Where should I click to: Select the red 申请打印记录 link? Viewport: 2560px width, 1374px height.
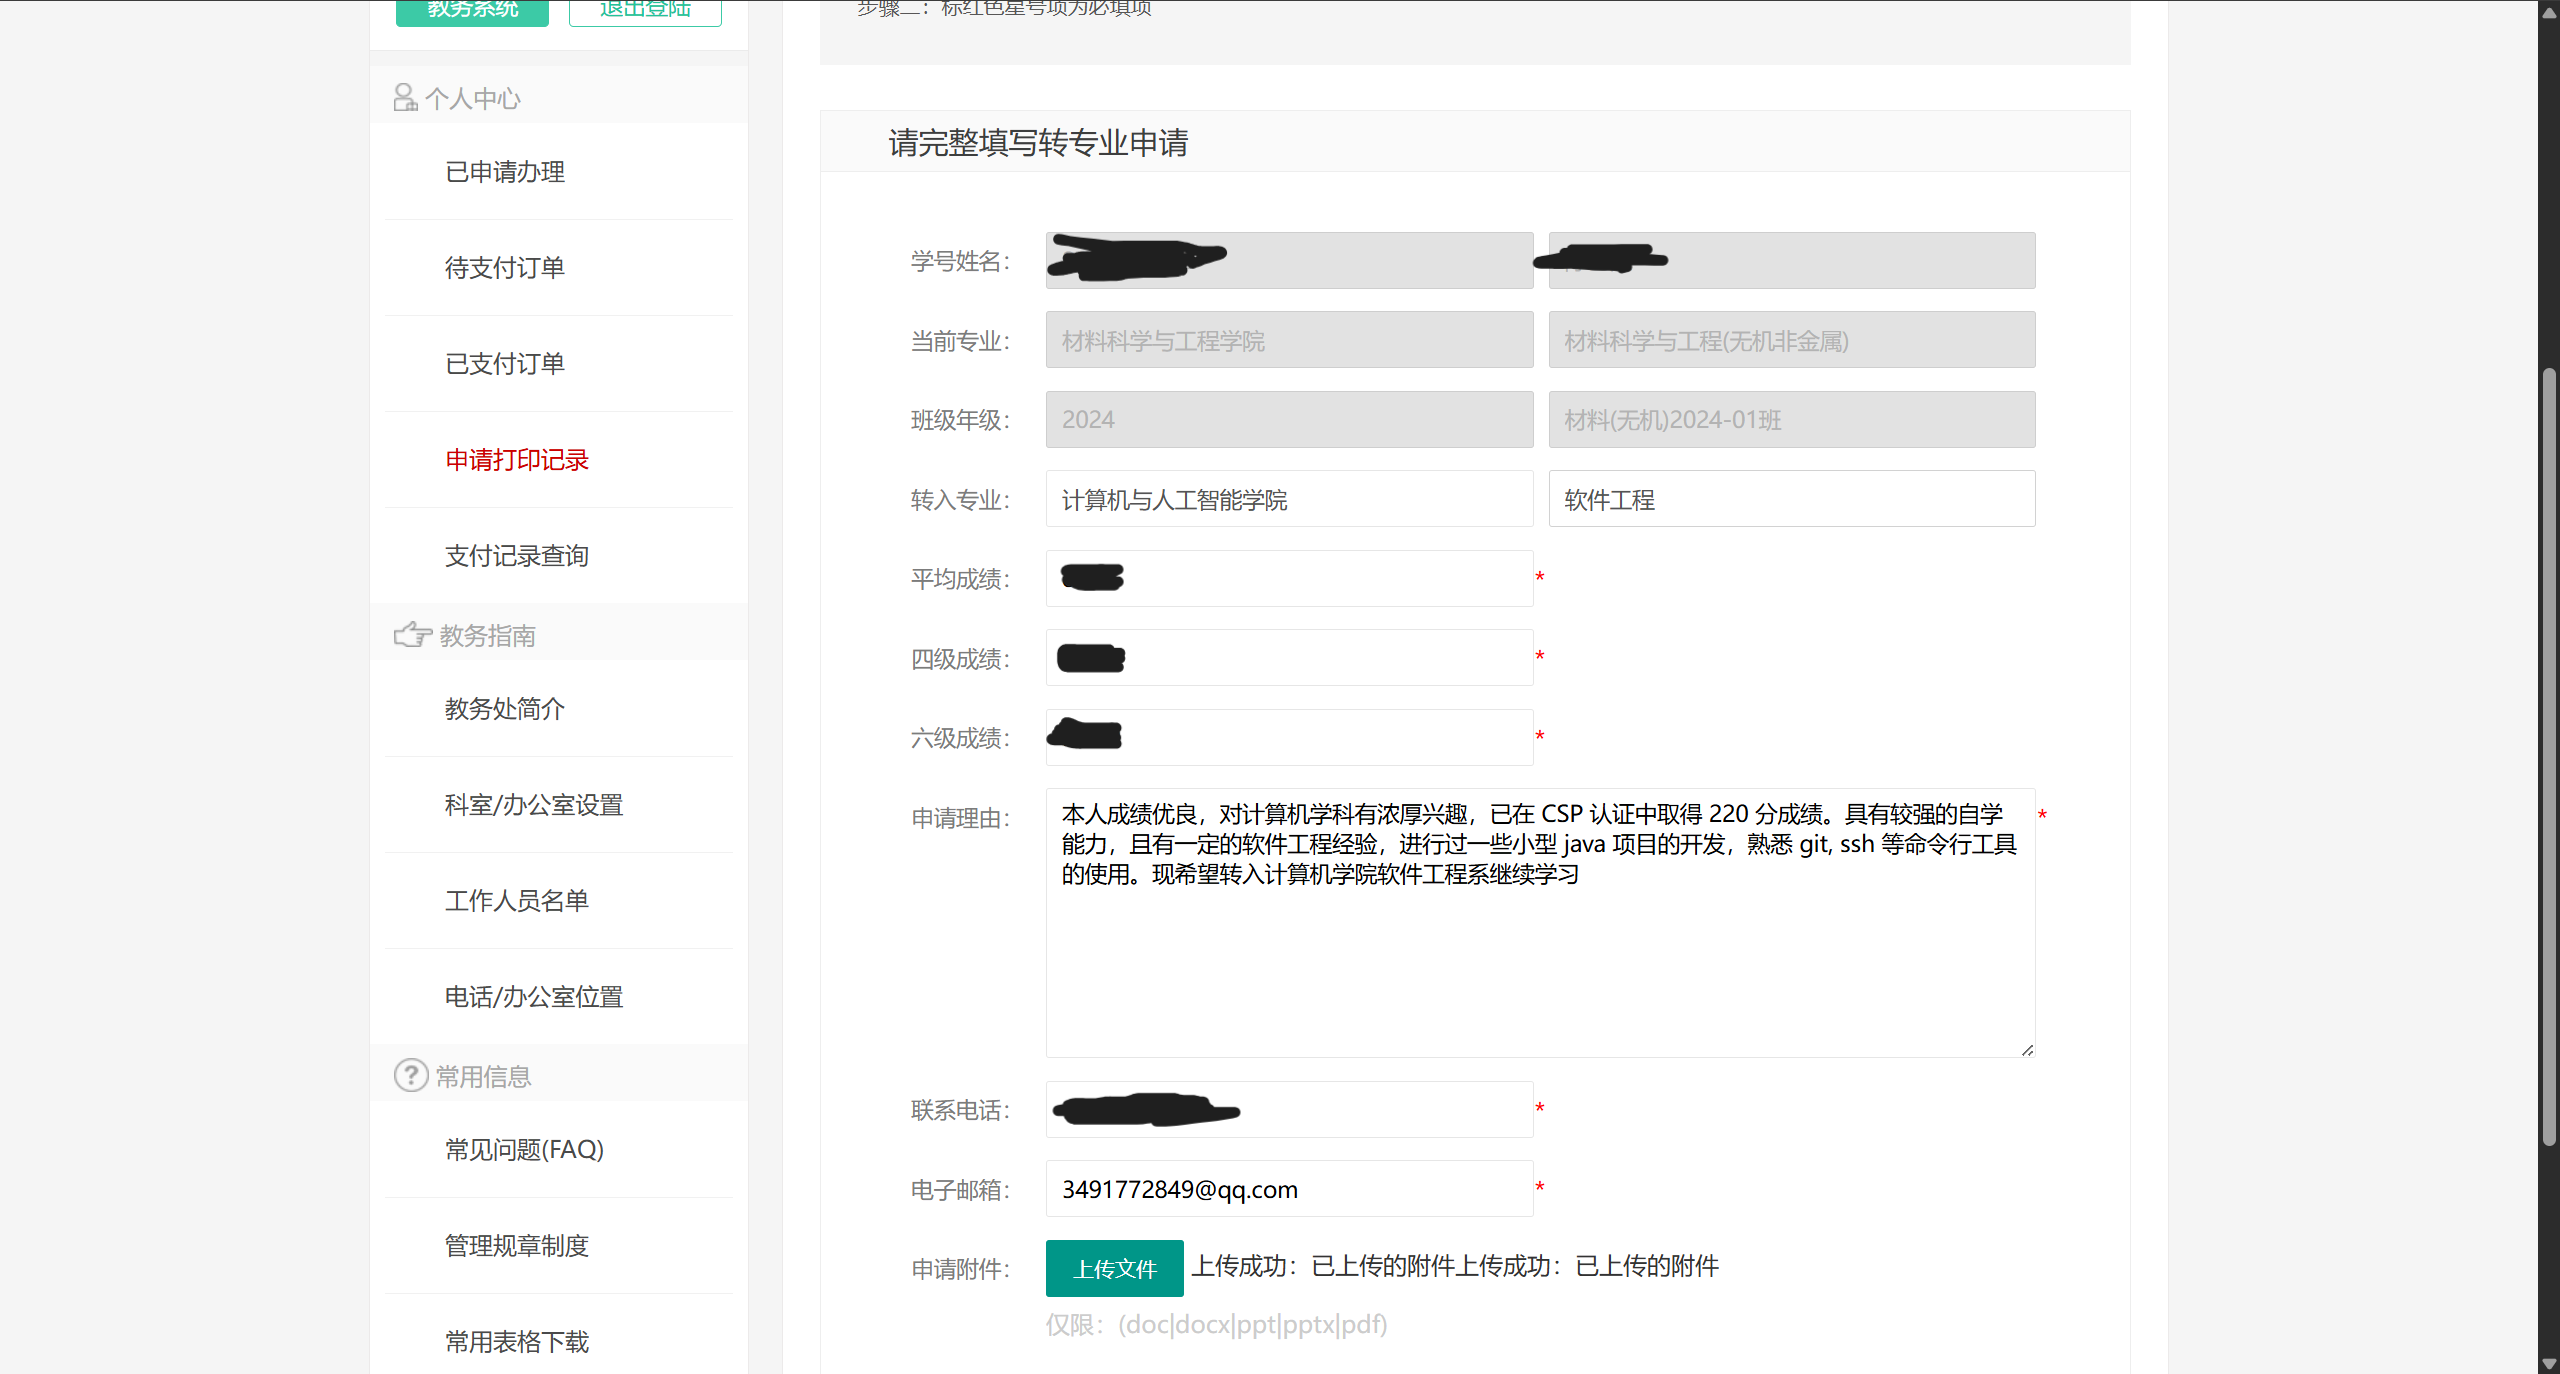(517, 460)
